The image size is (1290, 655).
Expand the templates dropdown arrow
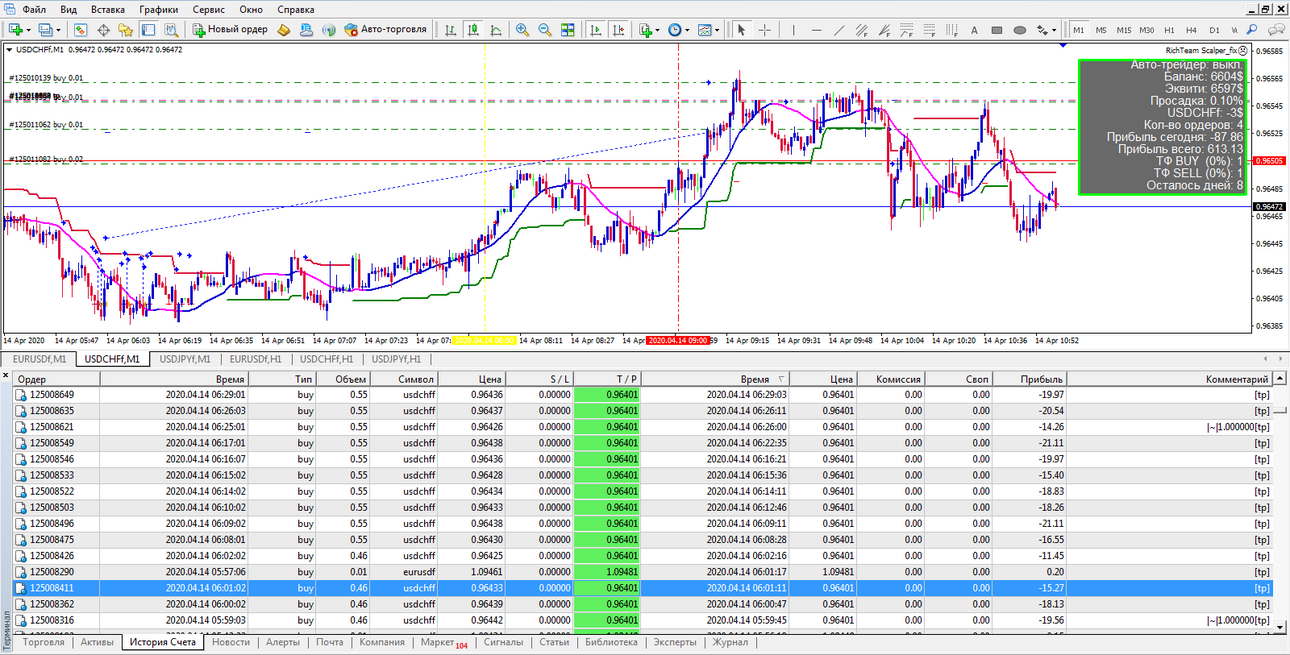[x=717, y=30]
